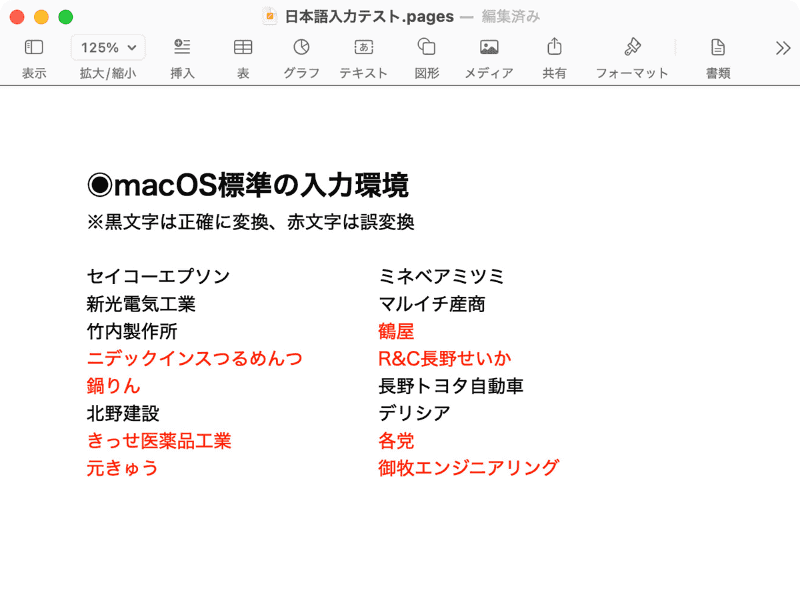Click the 編集済み status in title bar
Screen dimensions: 800x607
pos(511,16)
